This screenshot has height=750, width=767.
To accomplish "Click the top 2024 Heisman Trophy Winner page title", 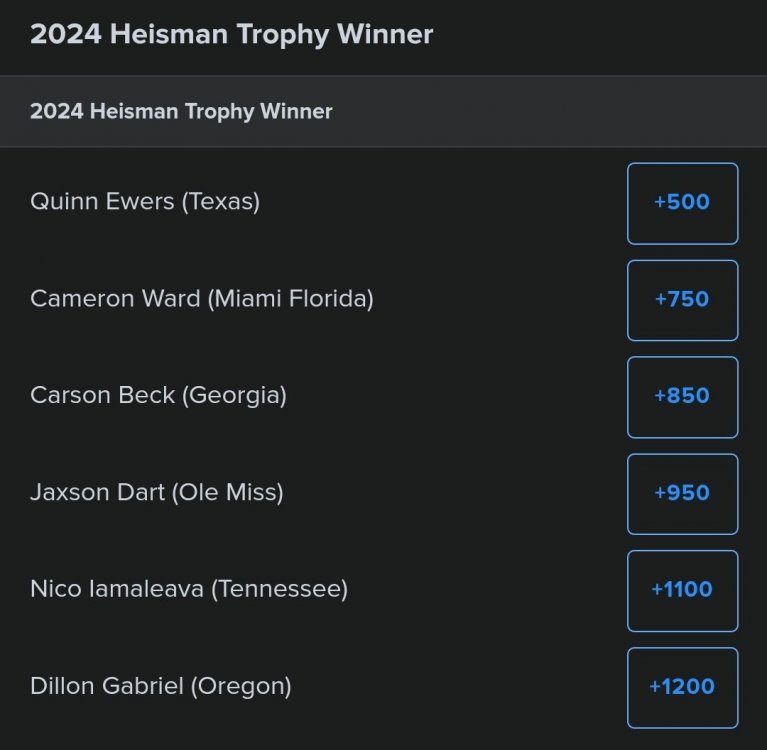I will (x=231, y=35).
